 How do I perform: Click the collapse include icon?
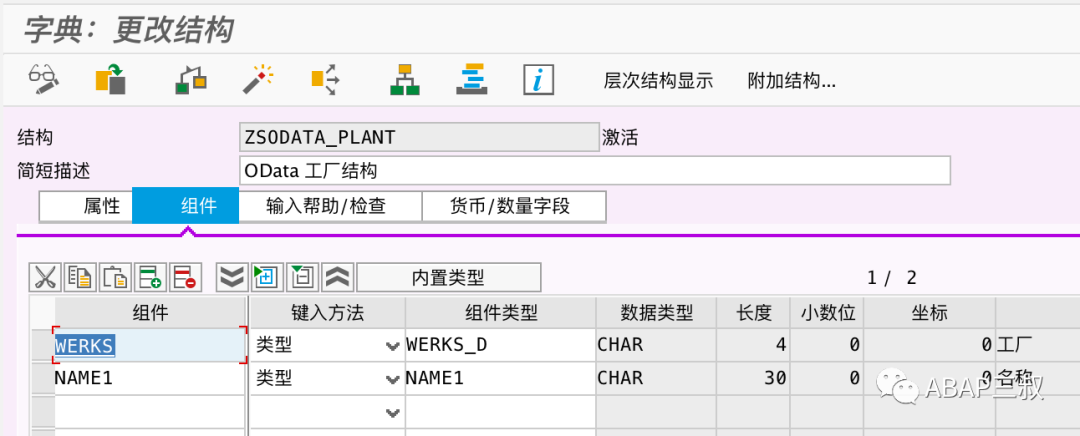tap(302, 277)
